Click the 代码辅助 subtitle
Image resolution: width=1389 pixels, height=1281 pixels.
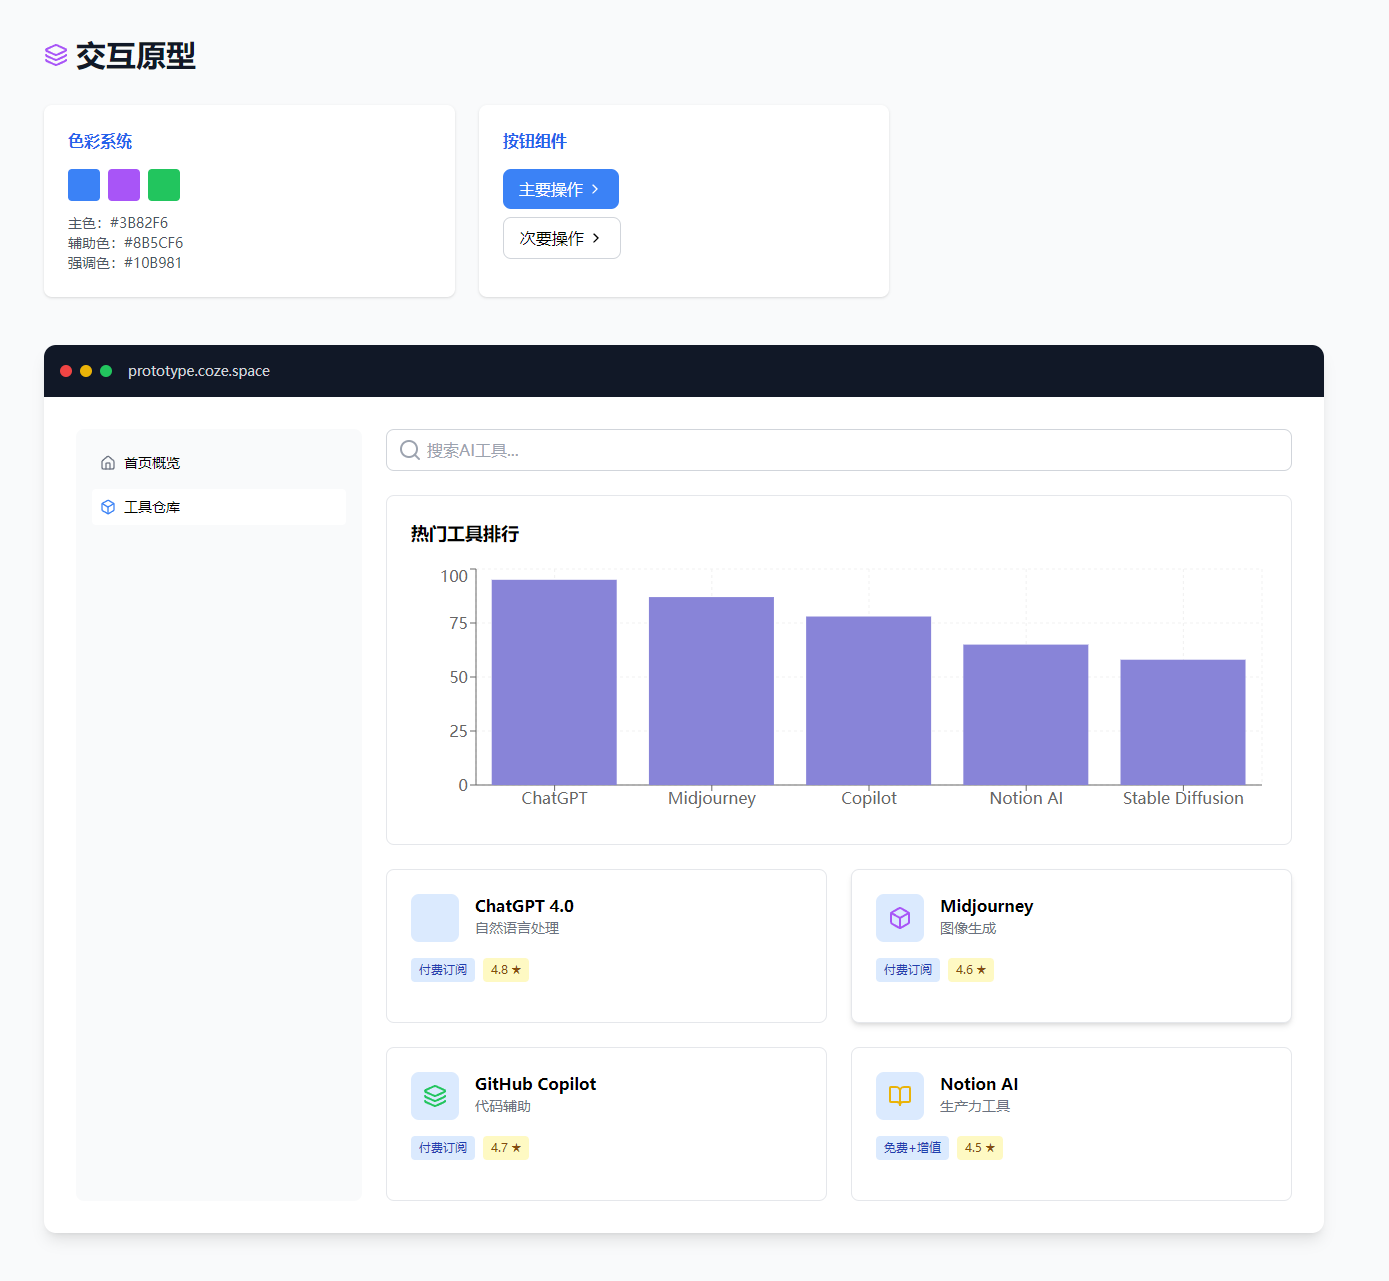(x=503, y=1106)
